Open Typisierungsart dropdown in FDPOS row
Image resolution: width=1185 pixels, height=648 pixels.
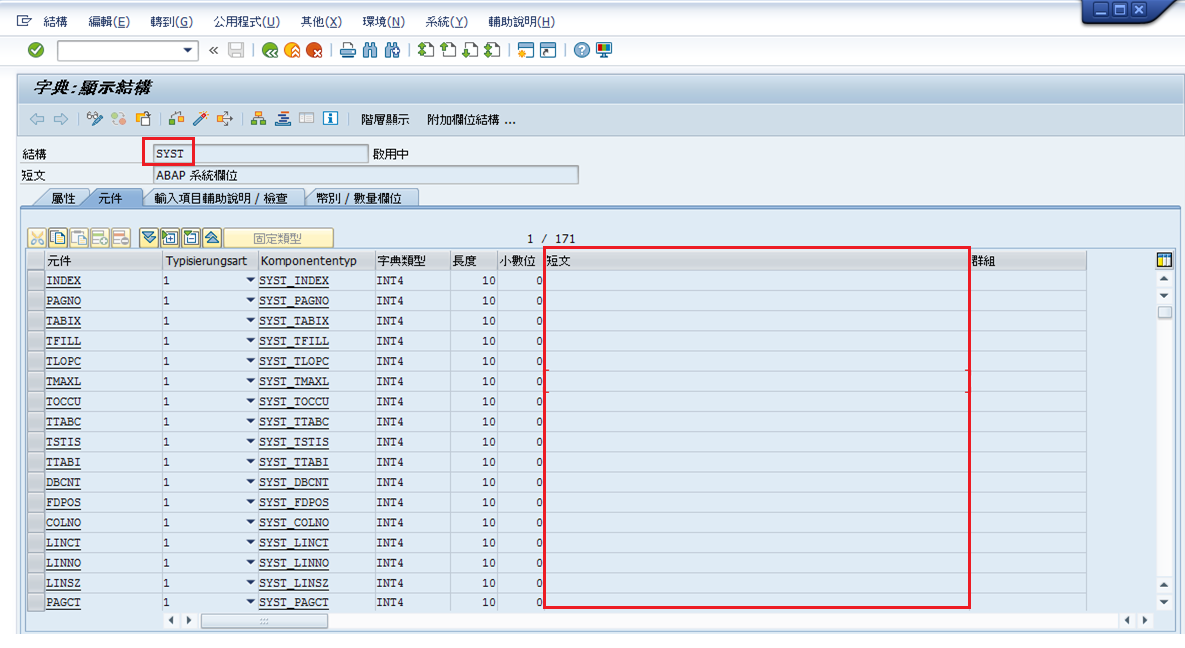point(250,501)
